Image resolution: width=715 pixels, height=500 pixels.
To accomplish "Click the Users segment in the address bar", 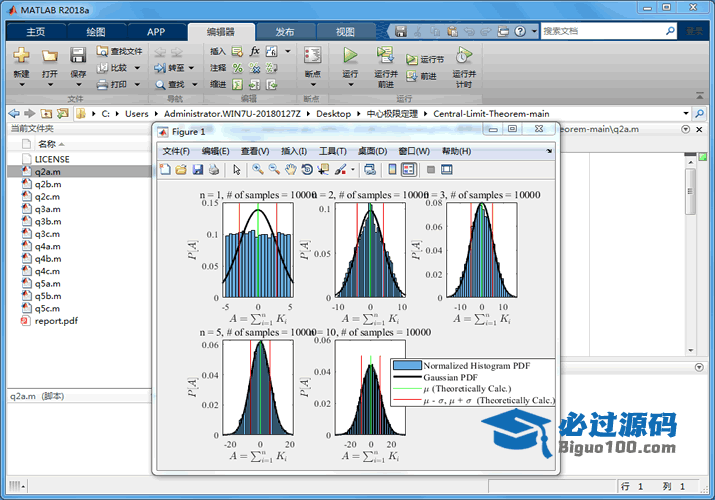I will tap(137, 113).
